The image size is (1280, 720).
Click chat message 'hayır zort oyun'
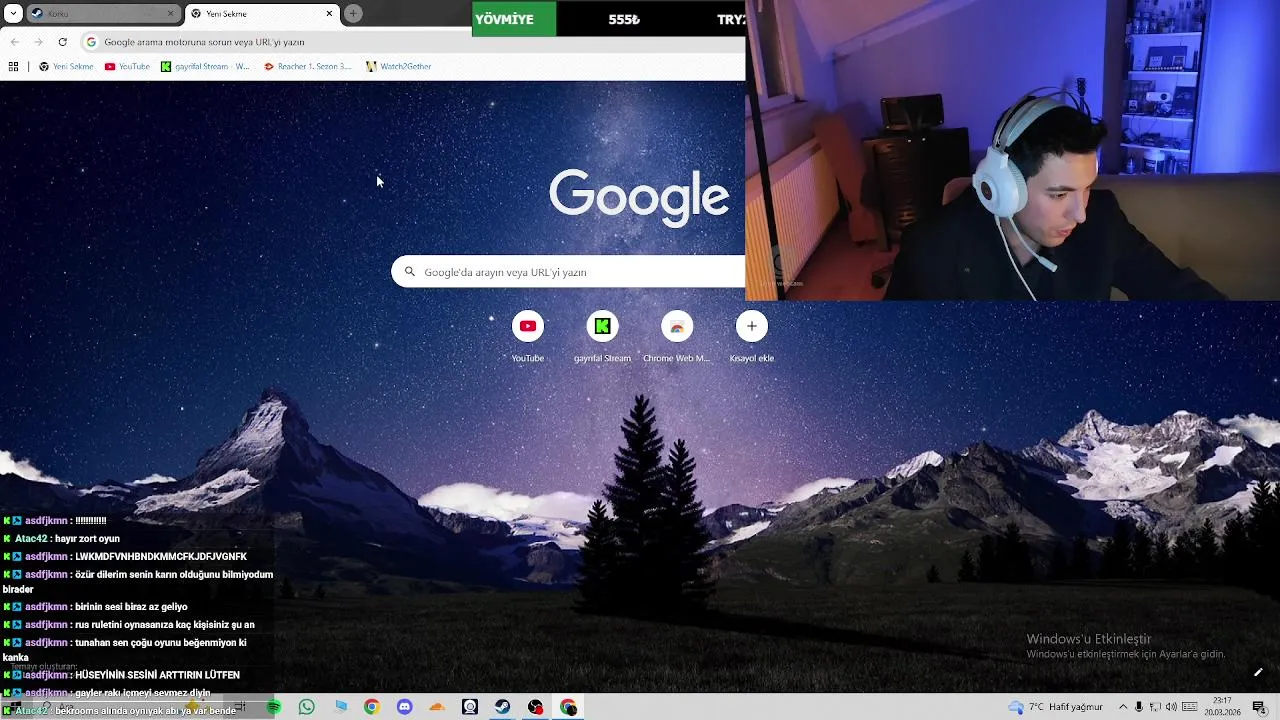(x=87, y=539)
